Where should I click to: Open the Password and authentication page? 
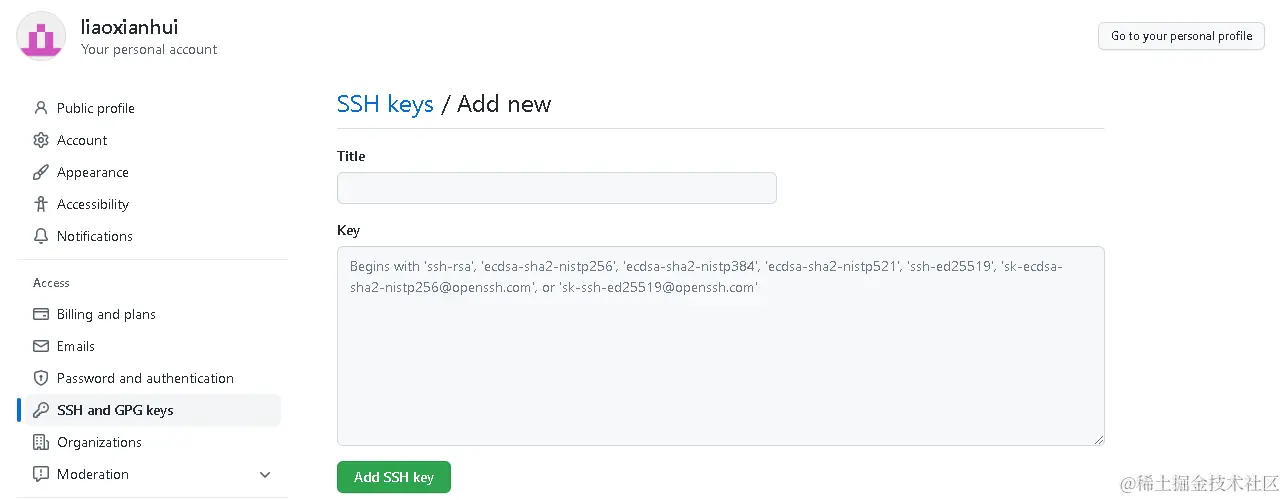click(145, 378)
